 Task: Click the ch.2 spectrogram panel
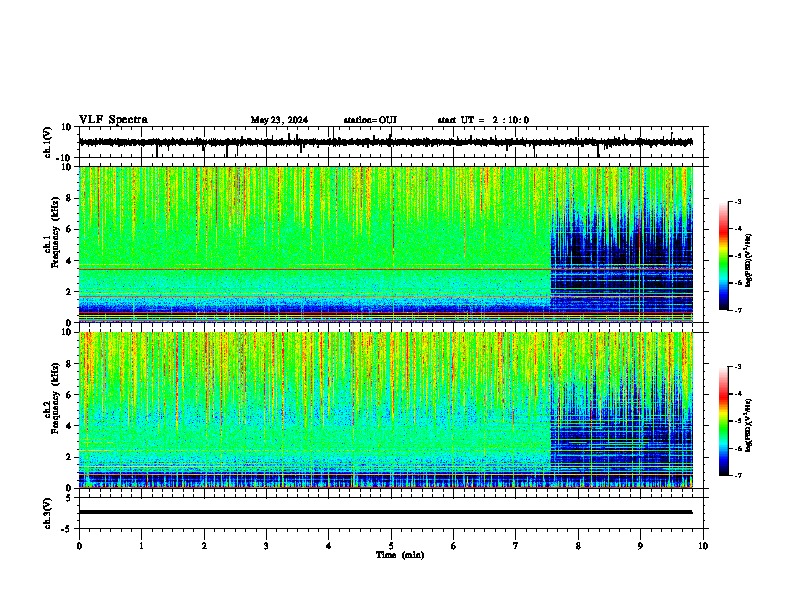385,410
